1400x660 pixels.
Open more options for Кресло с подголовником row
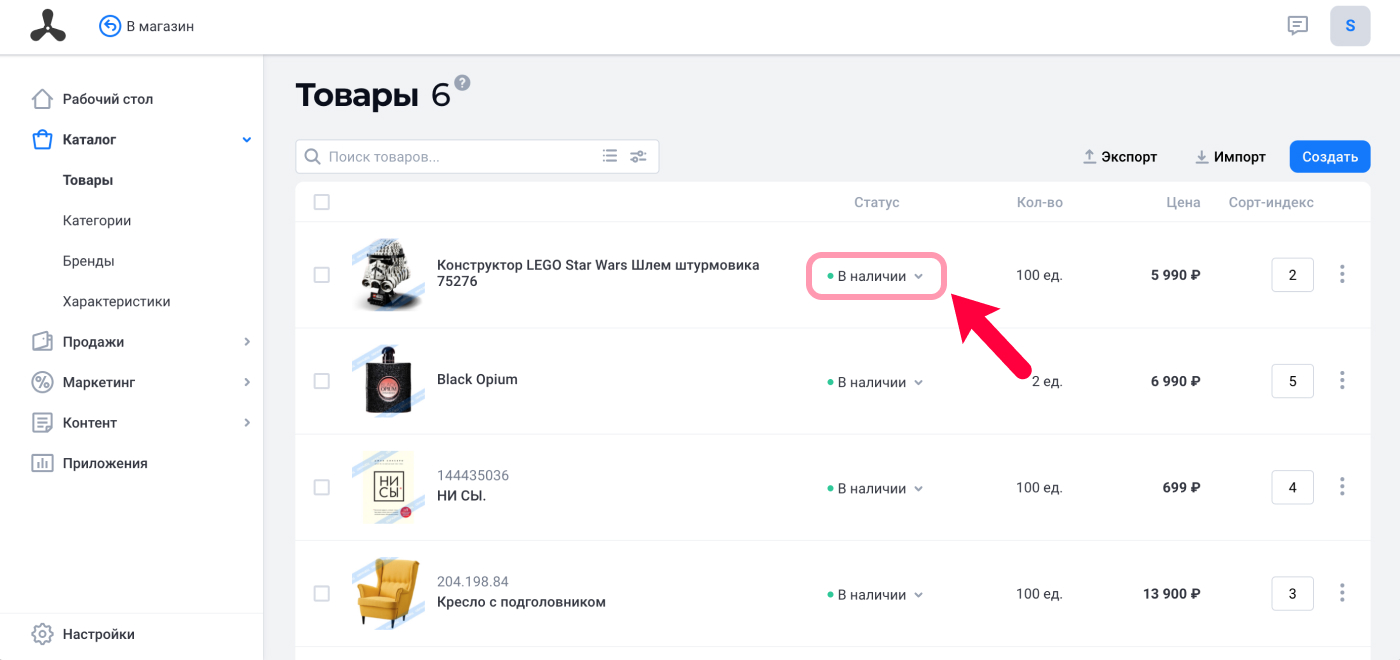(x=1342, y=593)
